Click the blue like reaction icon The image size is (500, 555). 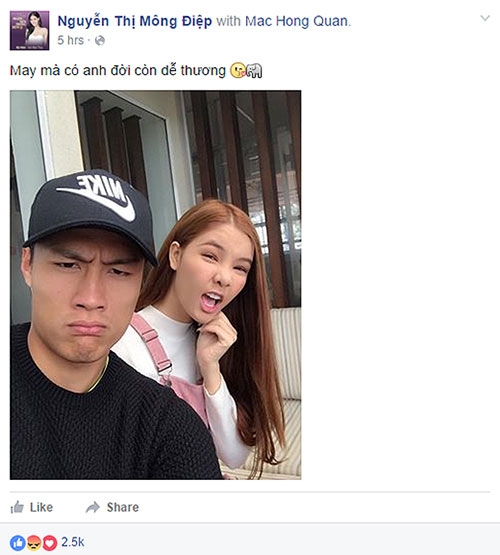(17, 543)
